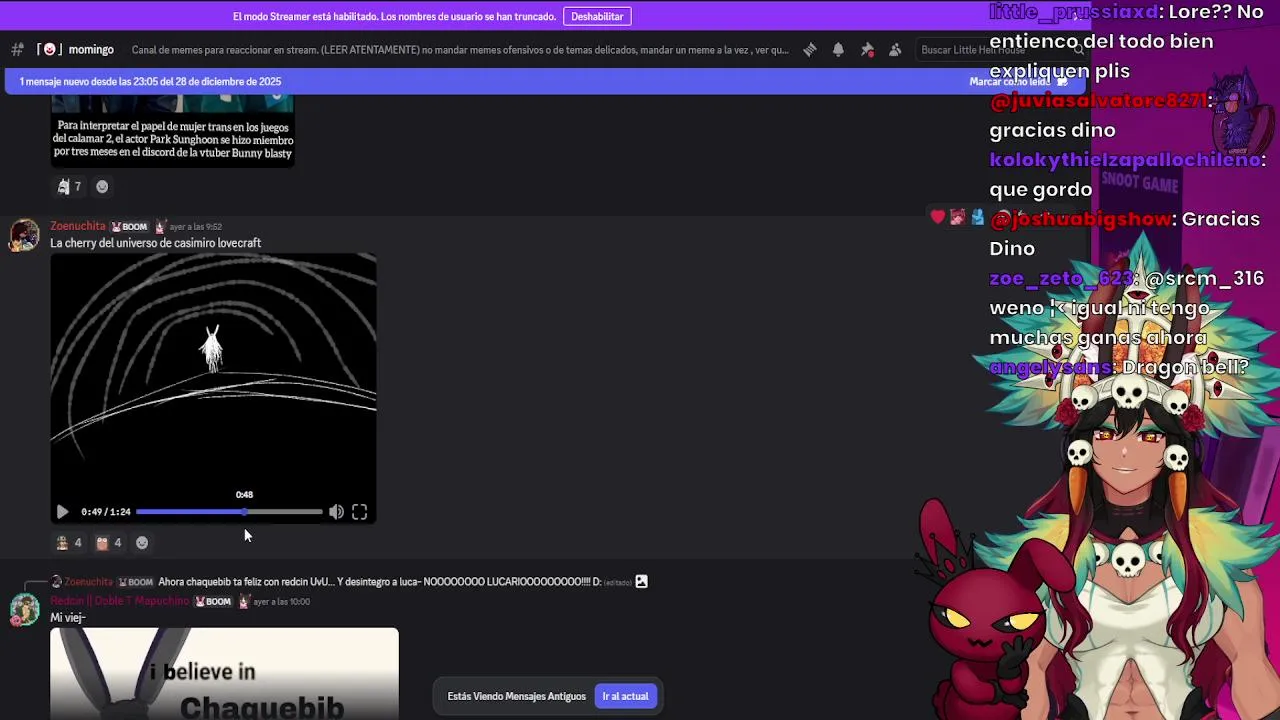Open notification settings bell icon
This screenshot has height=720, width=1280.
[x=838, y=50]
